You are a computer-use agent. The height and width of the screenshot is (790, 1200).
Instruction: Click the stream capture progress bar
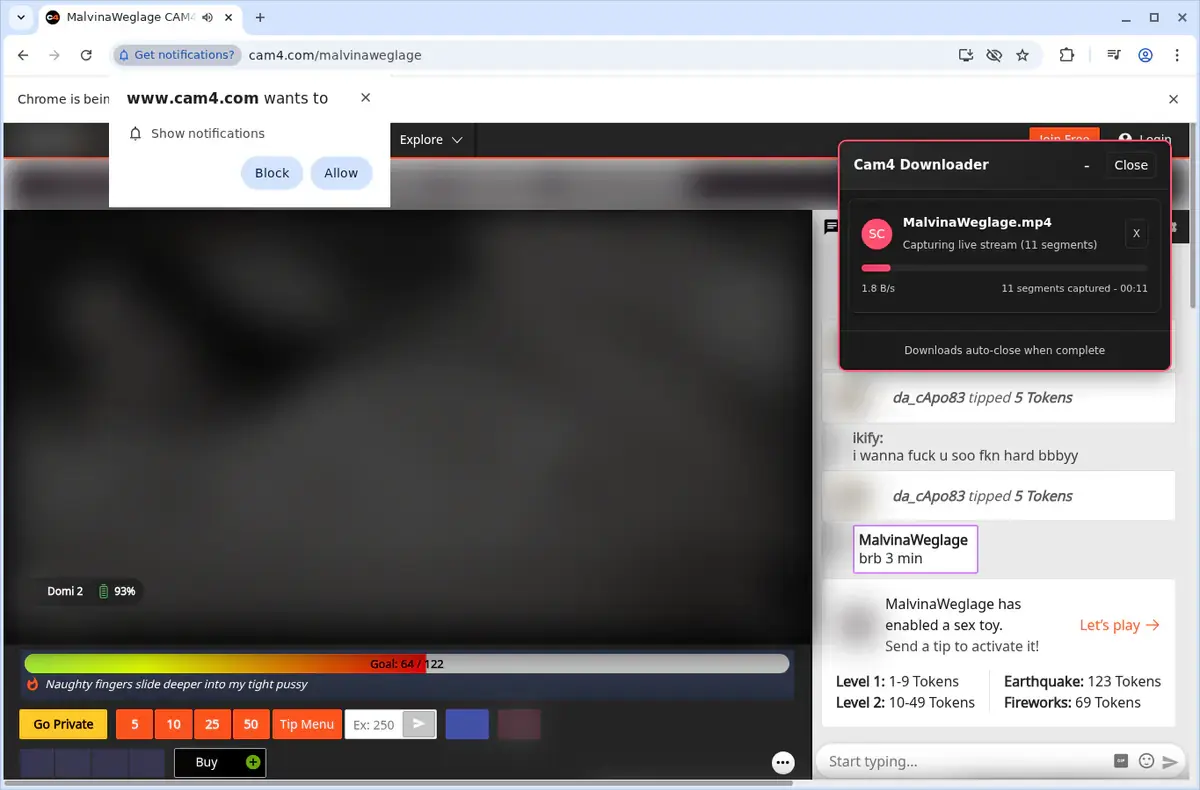point(1004,268)
